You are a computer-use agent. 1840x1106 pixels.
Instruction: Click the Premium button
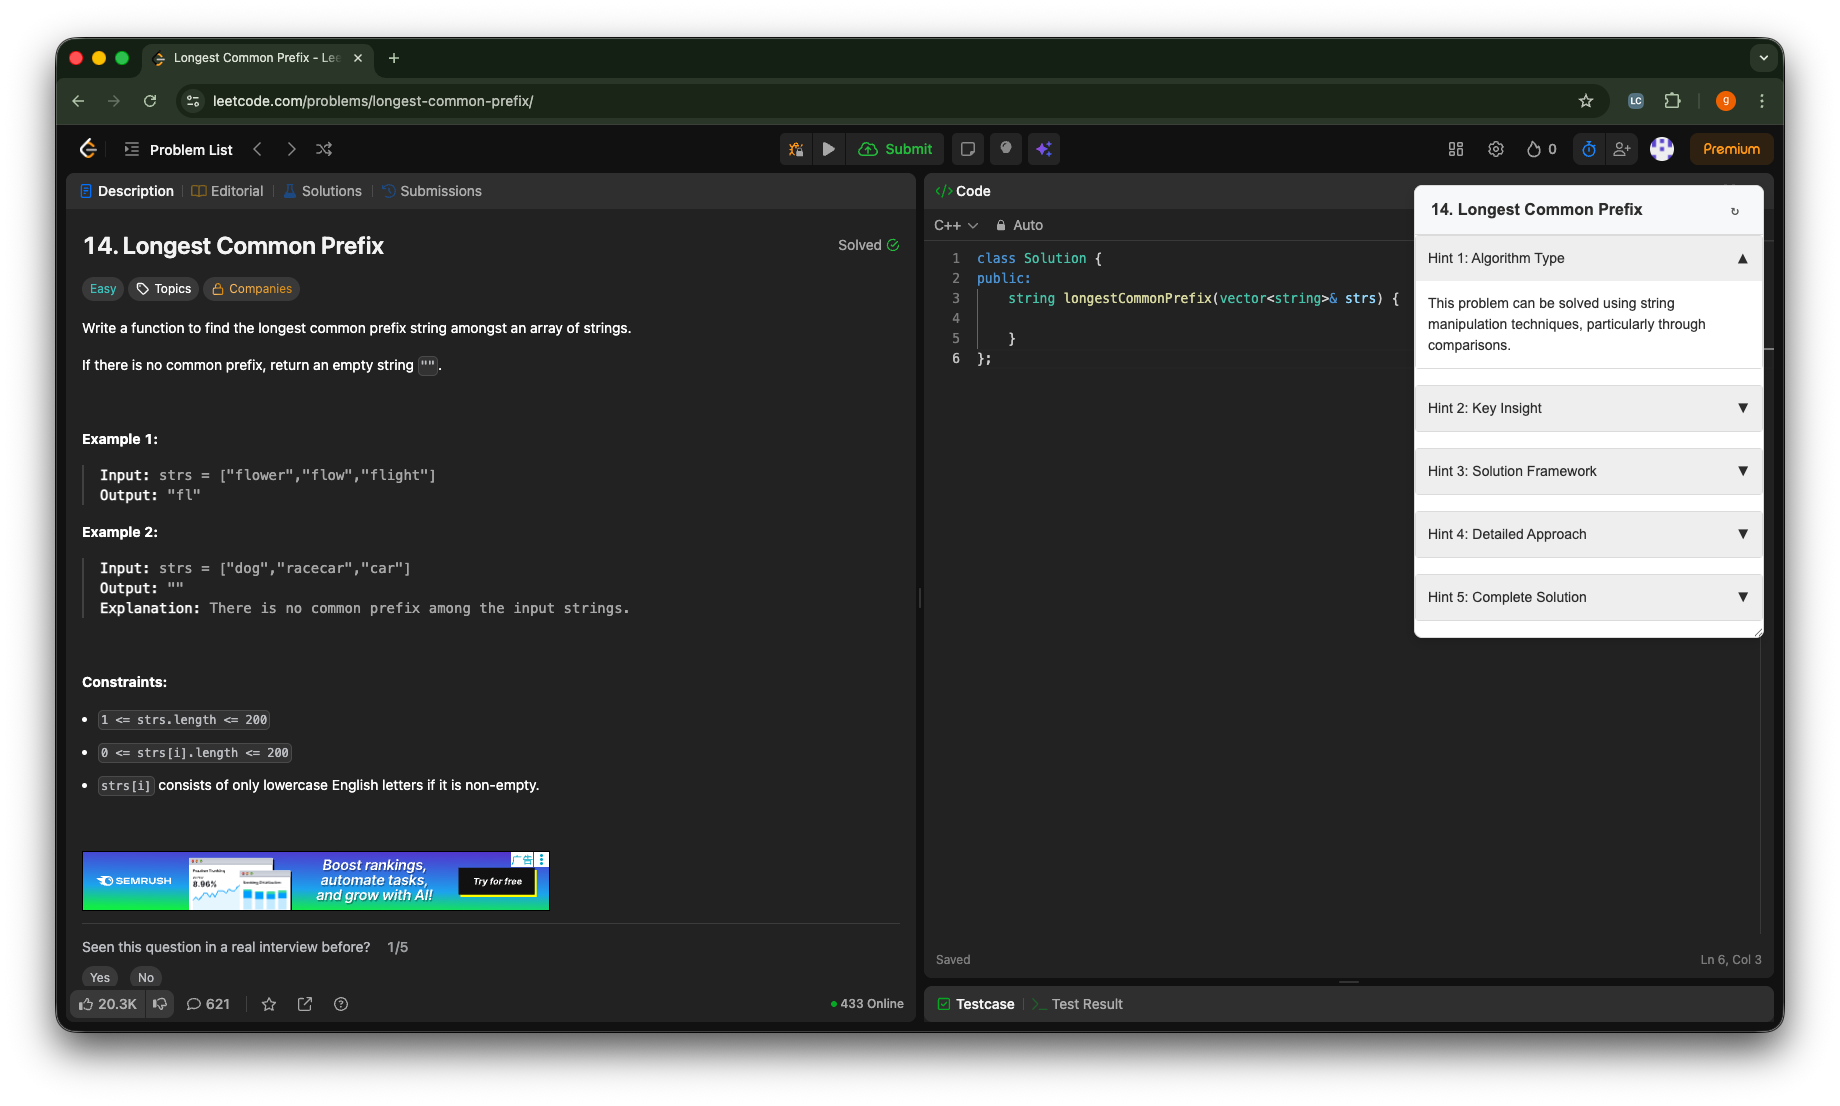[1731, 149]
